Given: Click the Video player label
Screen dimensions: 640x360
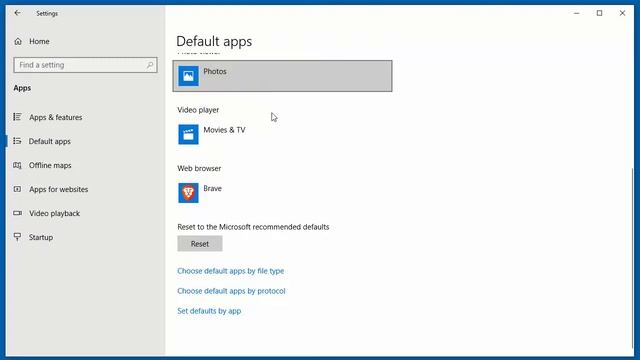Looking at the screenshot, I should 198,110.
